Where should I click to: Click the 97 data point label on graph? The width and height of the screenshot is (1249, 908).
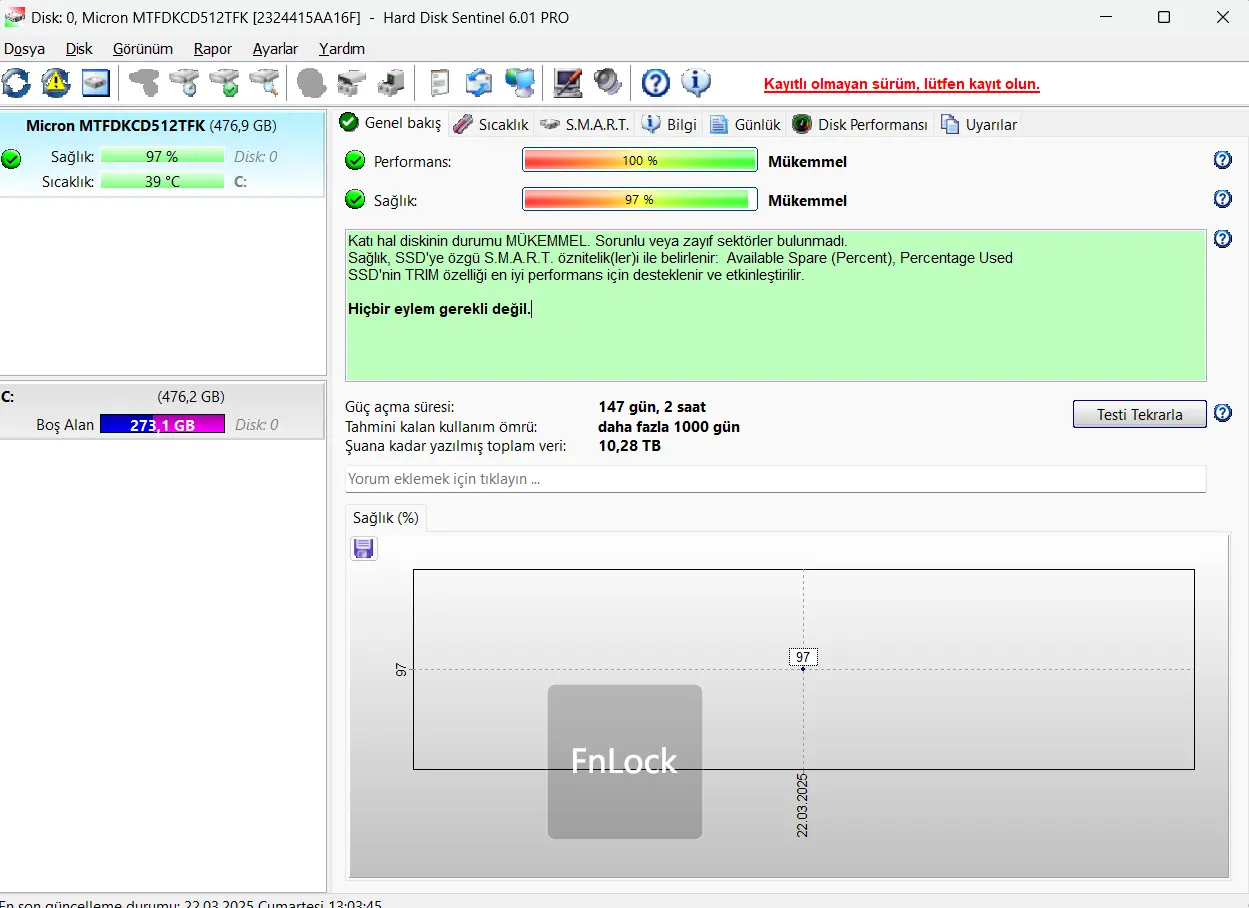pyautogui.click(x=803, y=657)
